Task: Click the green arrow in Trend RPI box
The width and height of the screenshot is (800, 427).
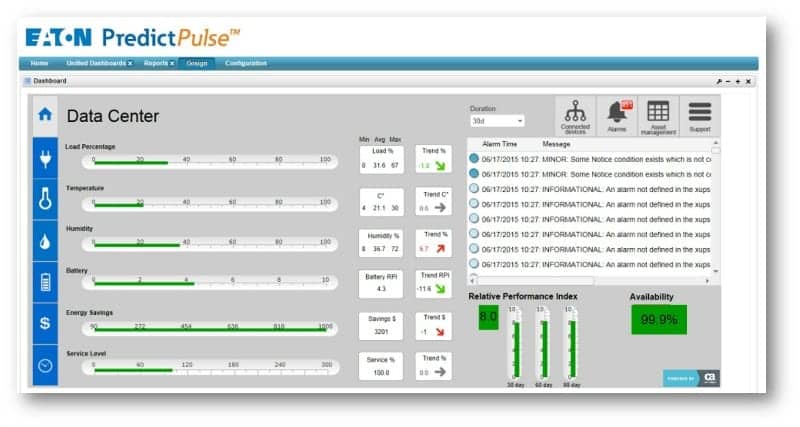Action: (440, 289)
